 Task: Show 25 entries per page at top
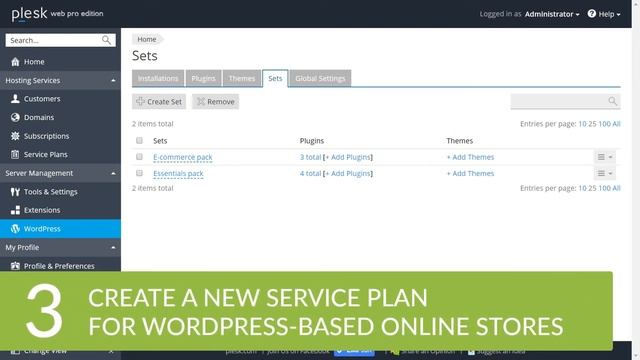[592, 124]
